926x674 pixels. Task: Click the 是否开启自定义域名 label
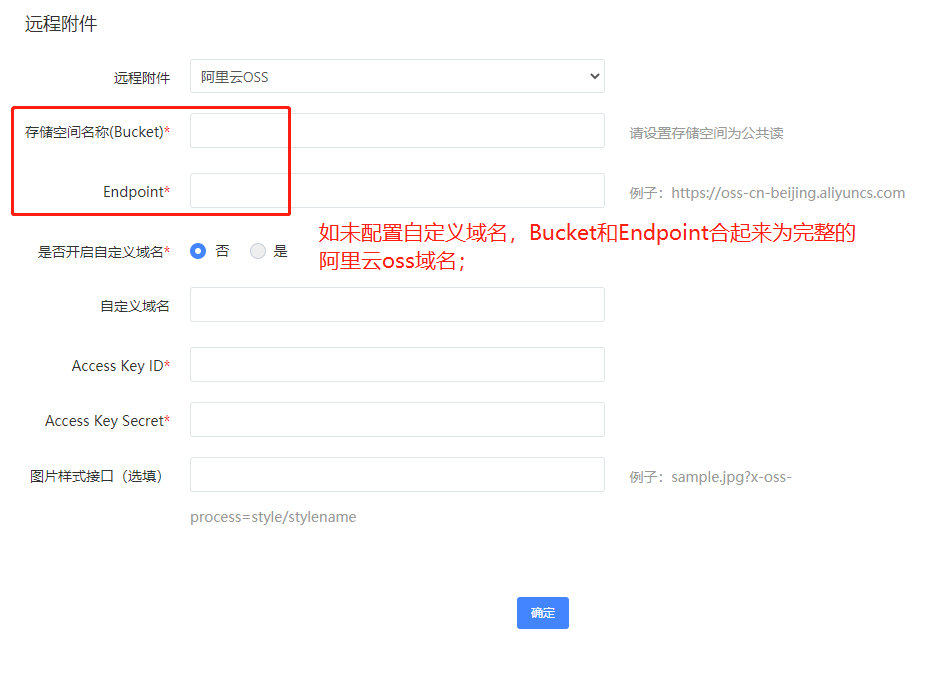[104, 252]
